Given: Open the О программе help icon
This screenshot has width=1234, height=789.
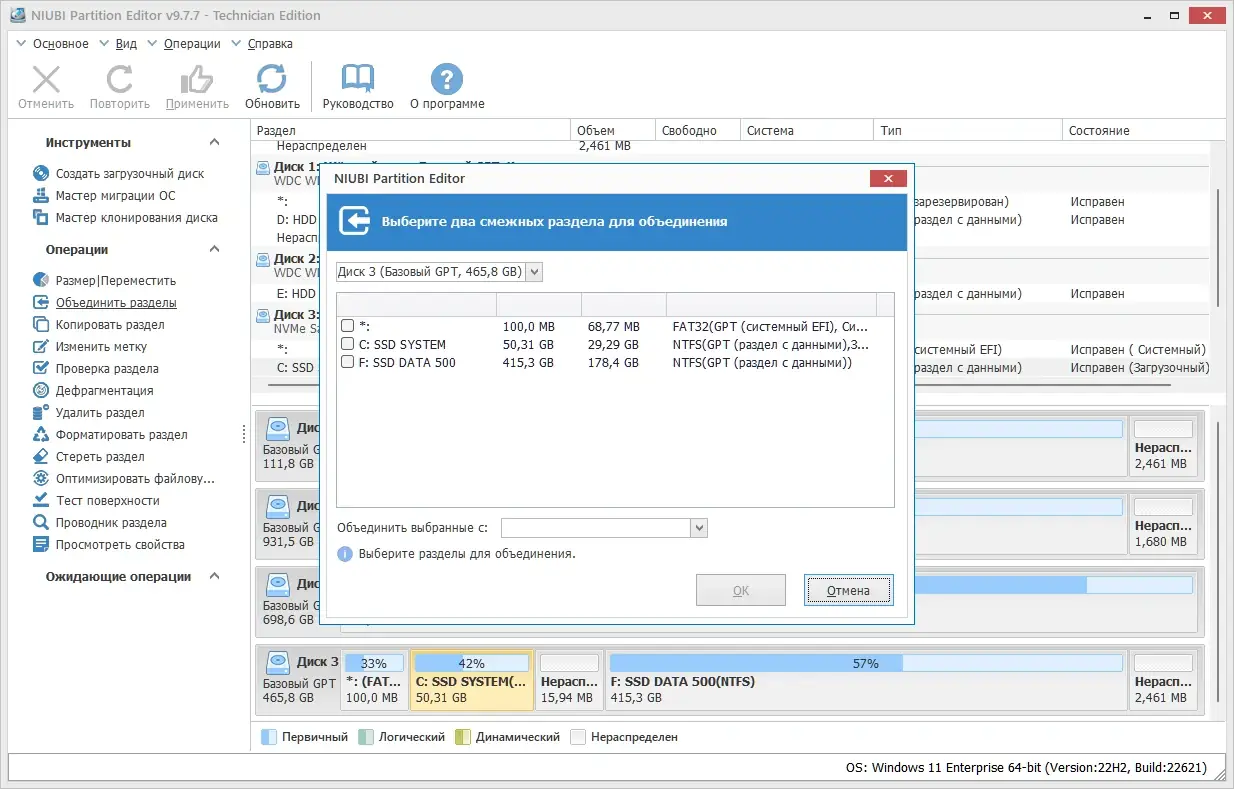Looking at the screenshot, I should click(x=447, y=80).
